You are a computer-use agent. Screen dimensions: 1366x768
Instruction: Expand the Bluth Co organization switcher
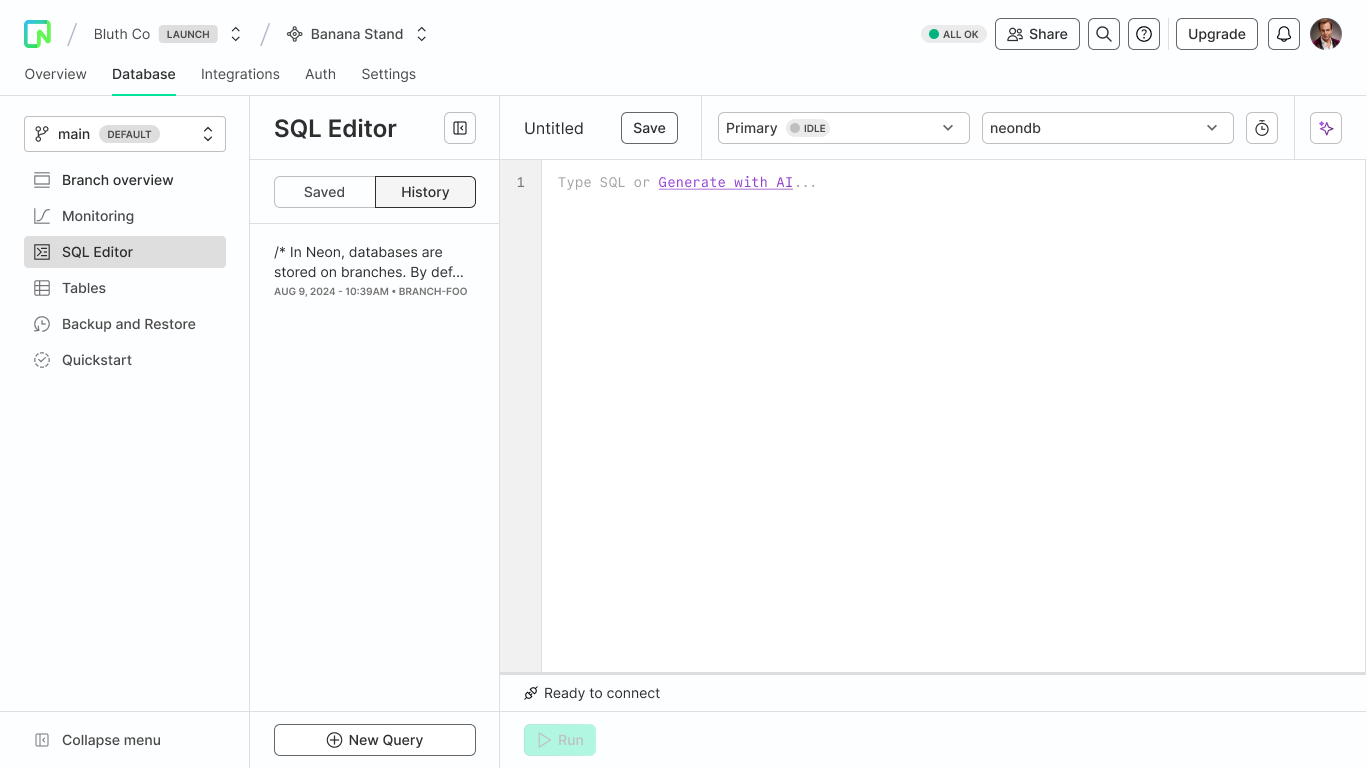click(x=236, y=34)
